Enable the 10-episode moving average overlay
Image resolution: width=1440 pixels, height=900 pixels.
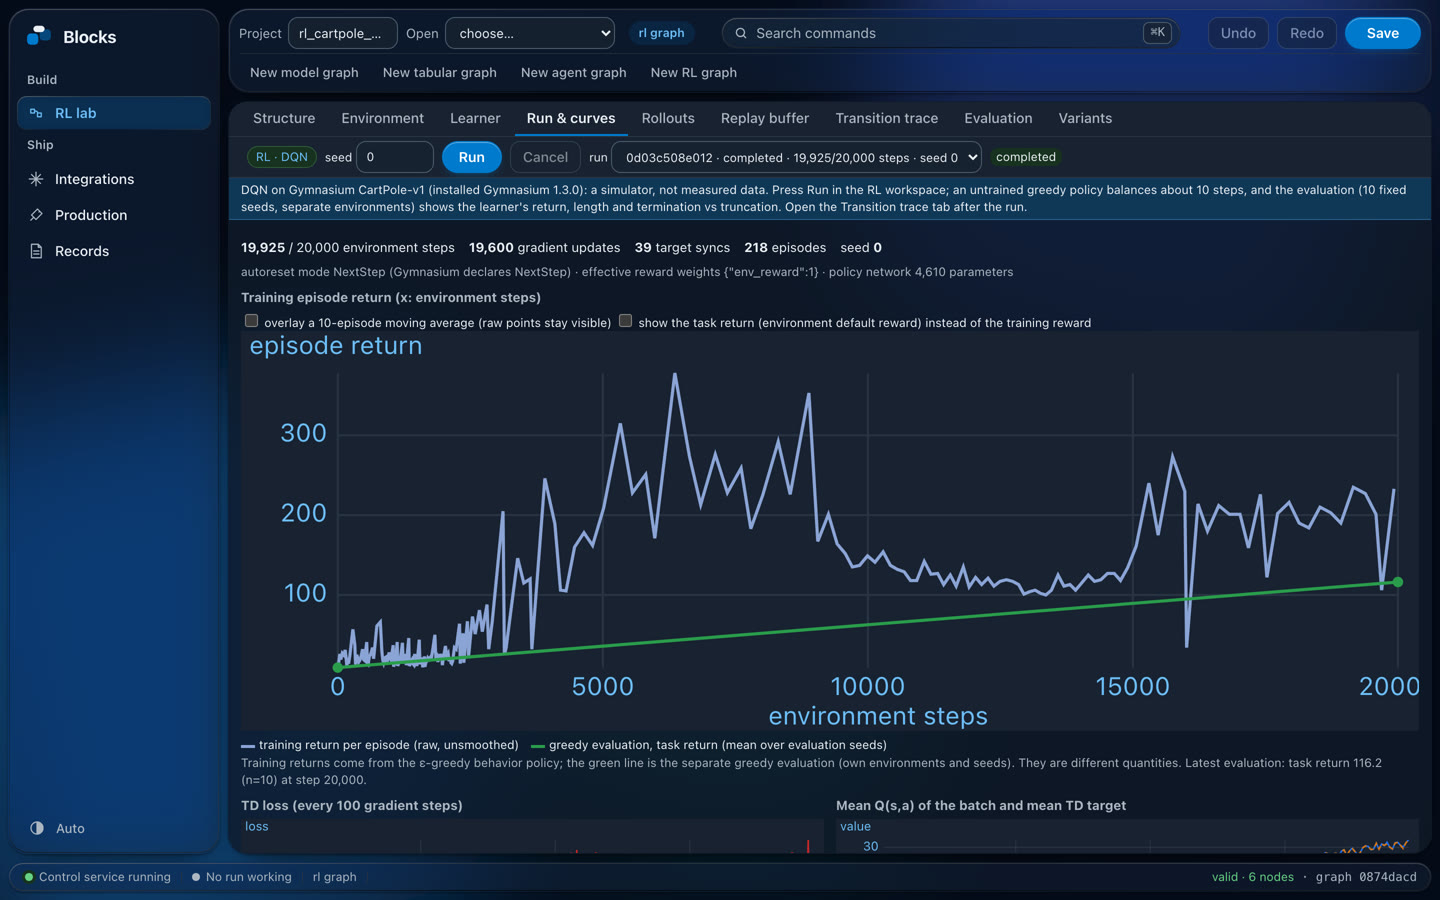252,321
